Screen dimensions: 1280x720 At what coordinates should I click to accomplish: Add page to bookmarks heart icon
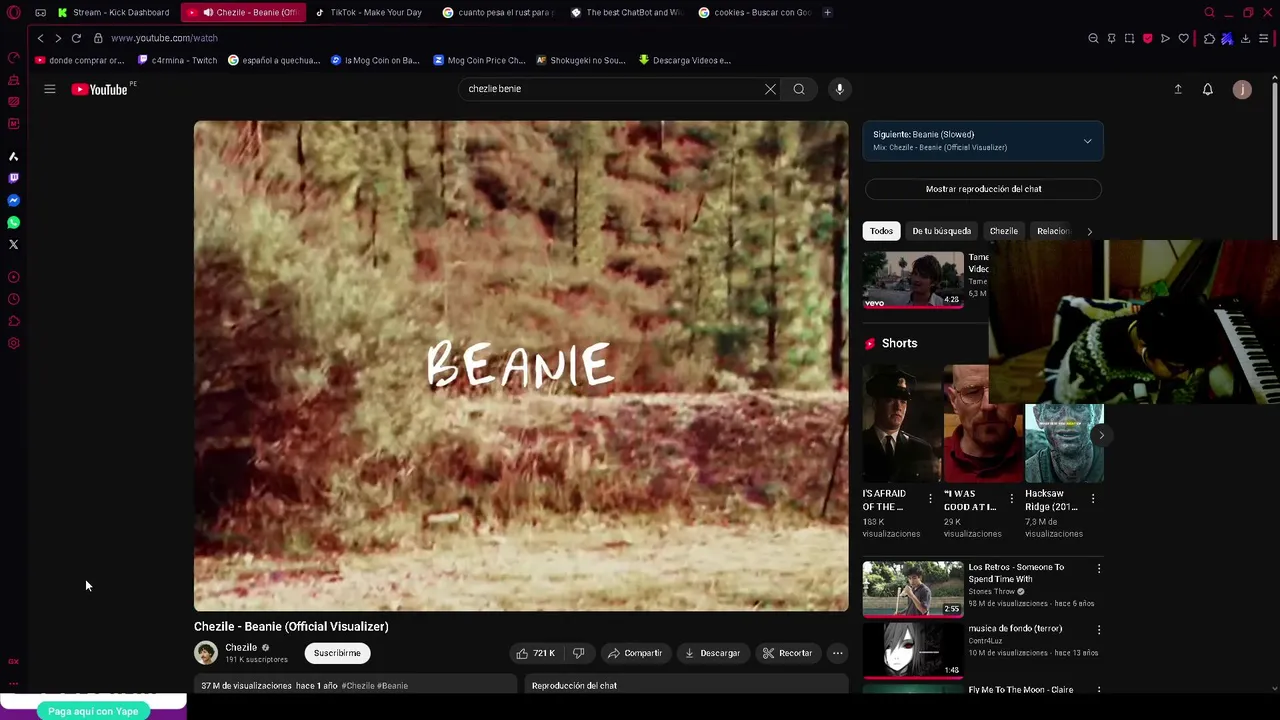(1183, 38)
